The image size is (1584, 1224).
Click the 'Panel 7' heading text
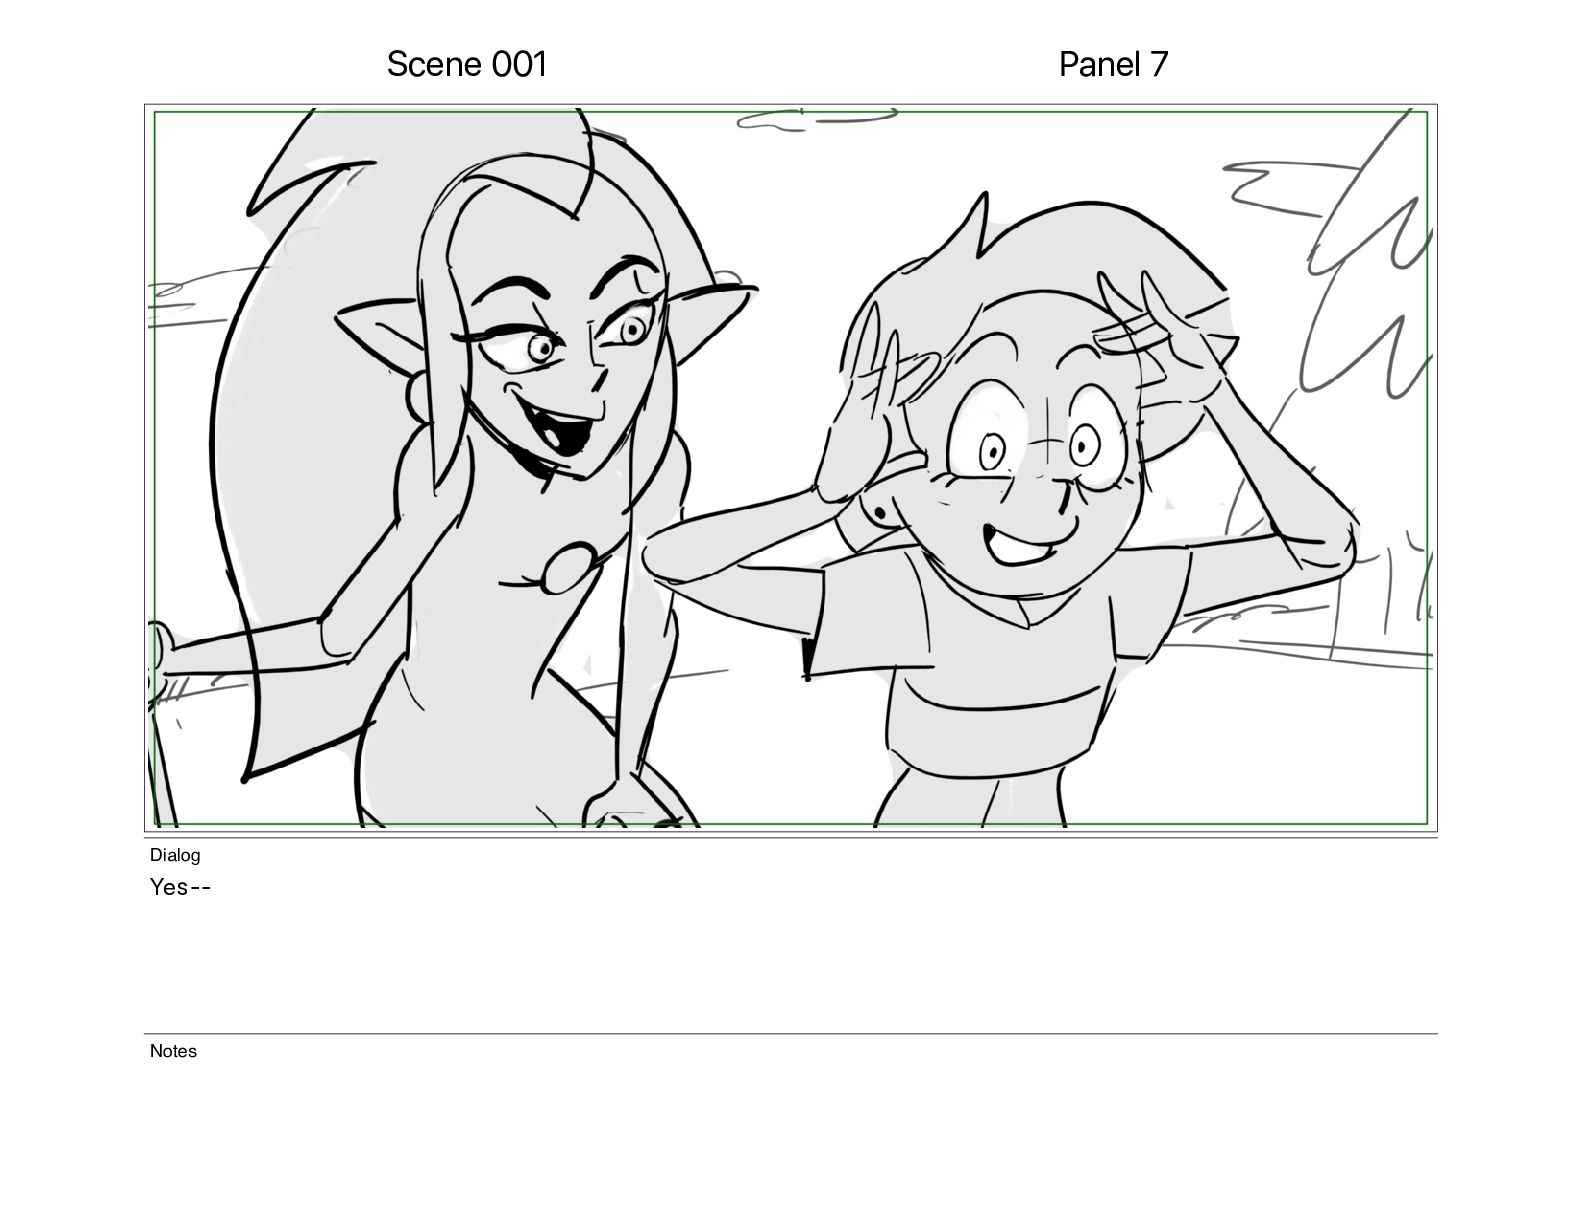(1113, 64)
